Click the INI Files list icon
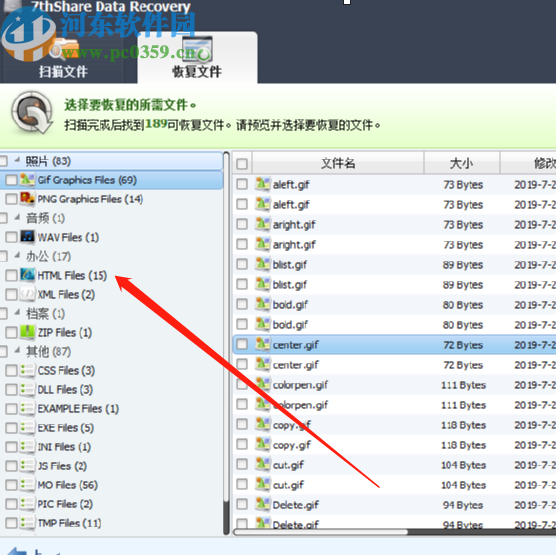The width and height of the screenshot is (556, 555). click(27, 447)
